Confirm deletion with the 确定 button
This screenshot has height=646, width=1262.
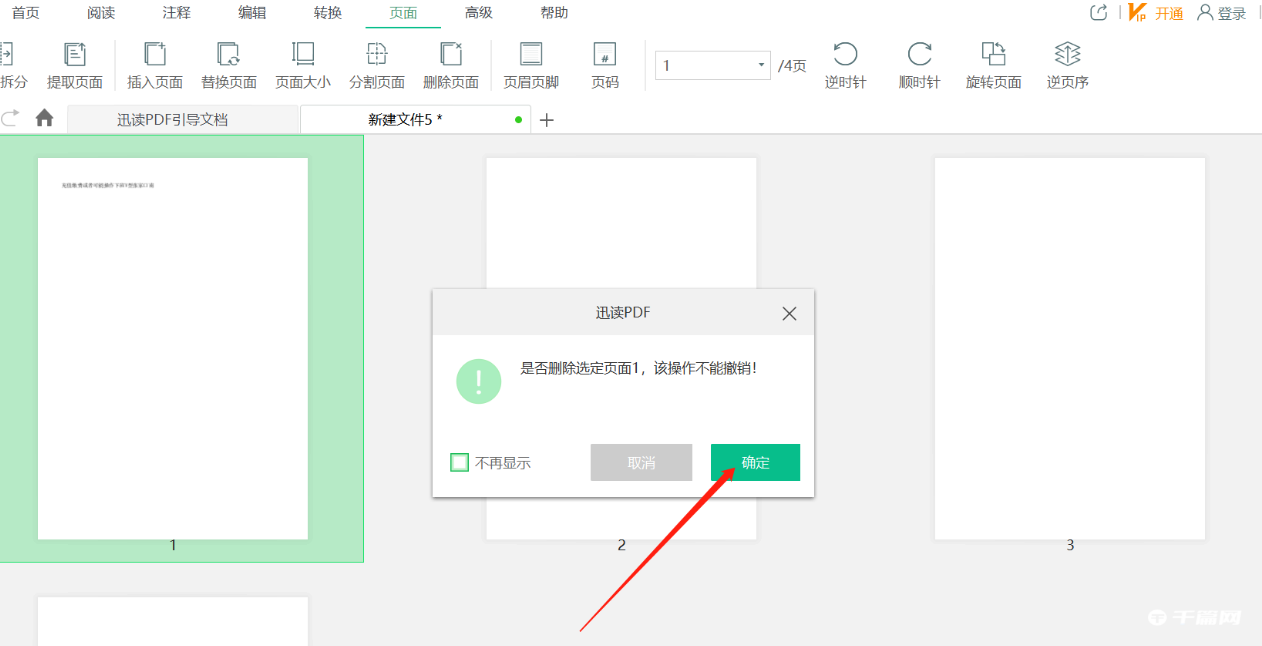(755, 462)
